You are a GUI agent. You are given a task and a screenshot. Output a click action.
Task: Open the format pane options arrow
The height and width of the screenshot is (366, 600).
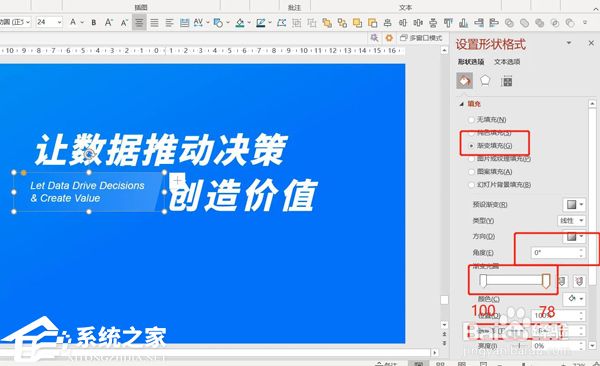point(569,42)
